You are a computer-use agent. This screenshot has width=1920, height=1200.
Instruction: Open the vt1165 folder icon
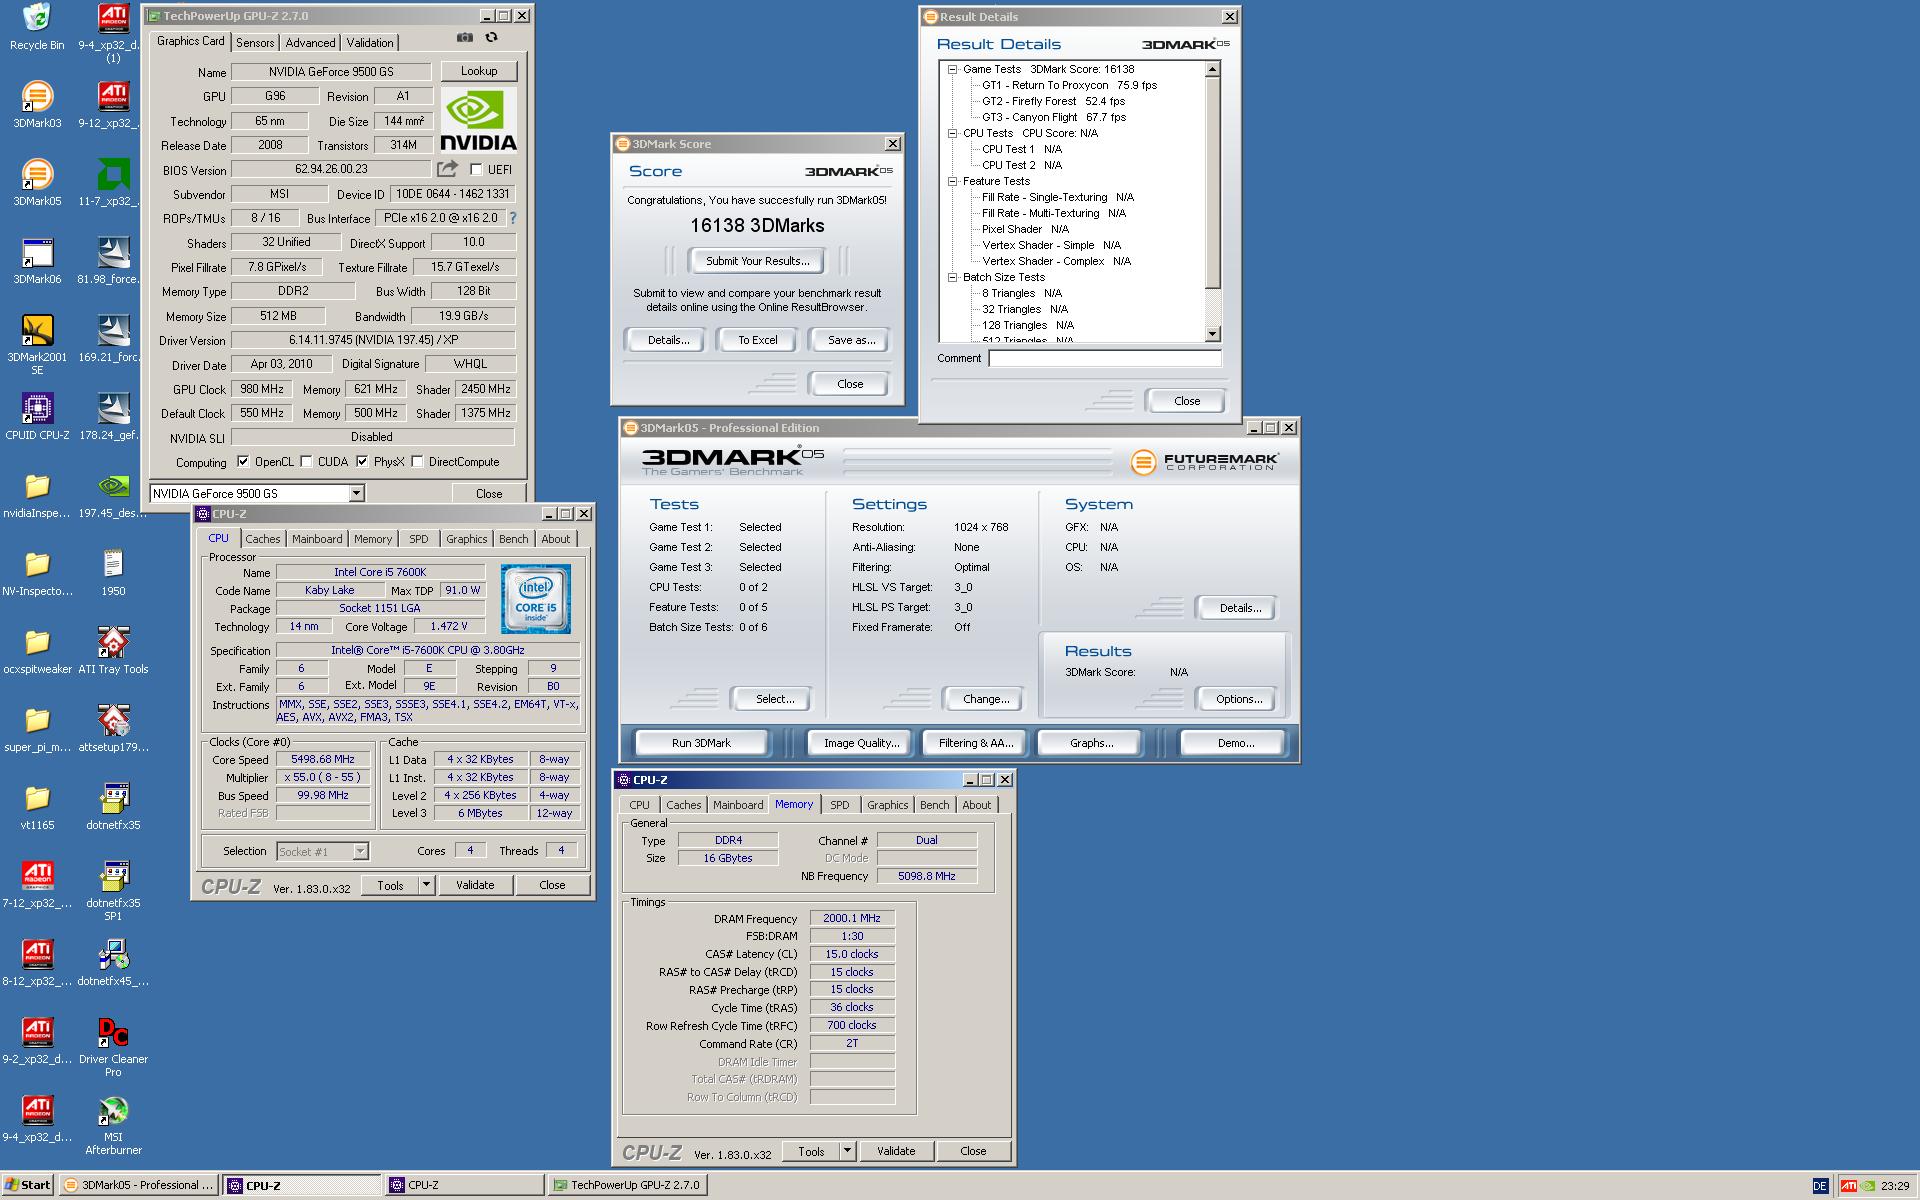coord(37,807)
